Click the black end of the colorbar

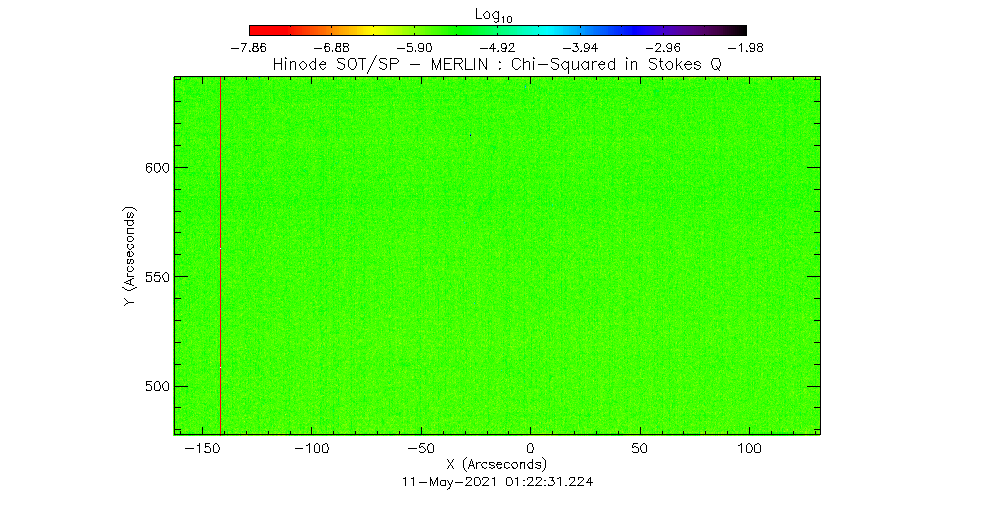[x=739, y=30]
